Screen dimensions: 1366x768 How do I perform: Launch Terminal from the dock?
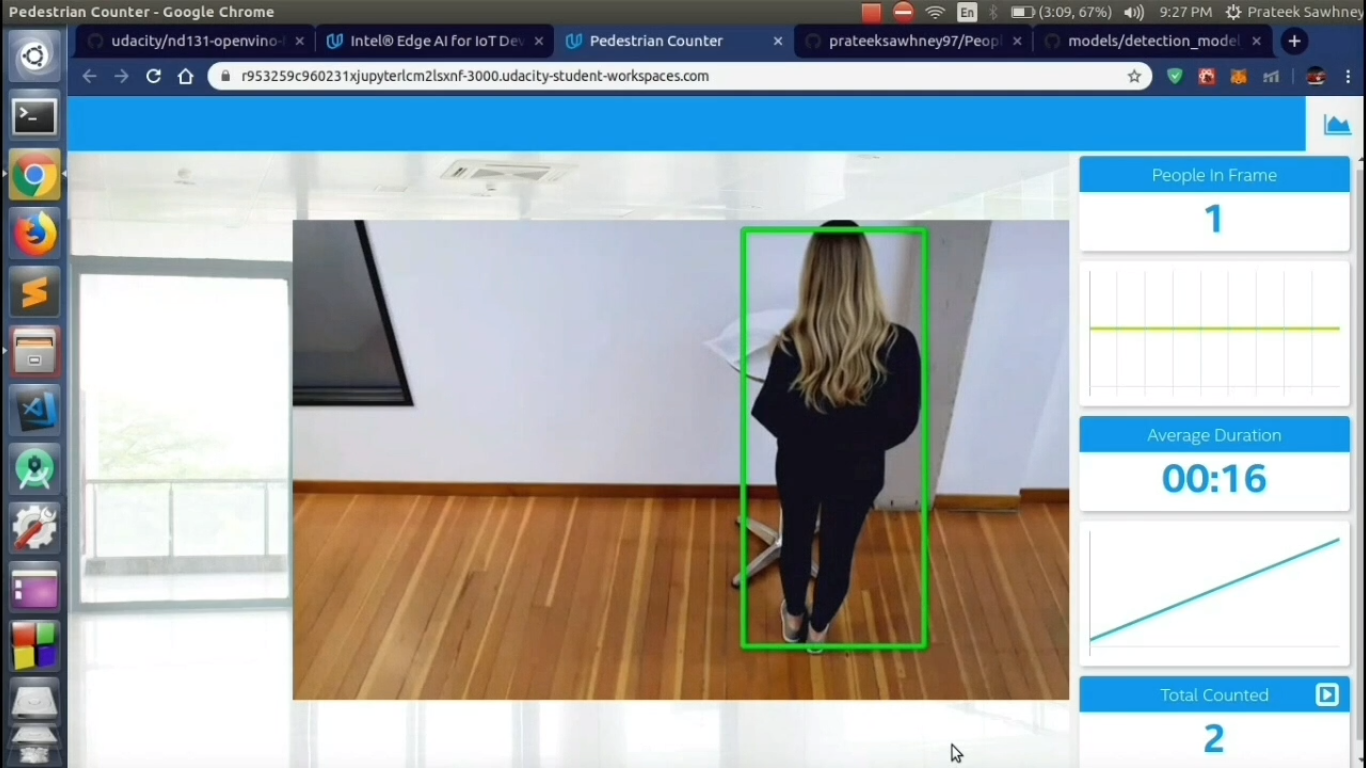(34, 117)
